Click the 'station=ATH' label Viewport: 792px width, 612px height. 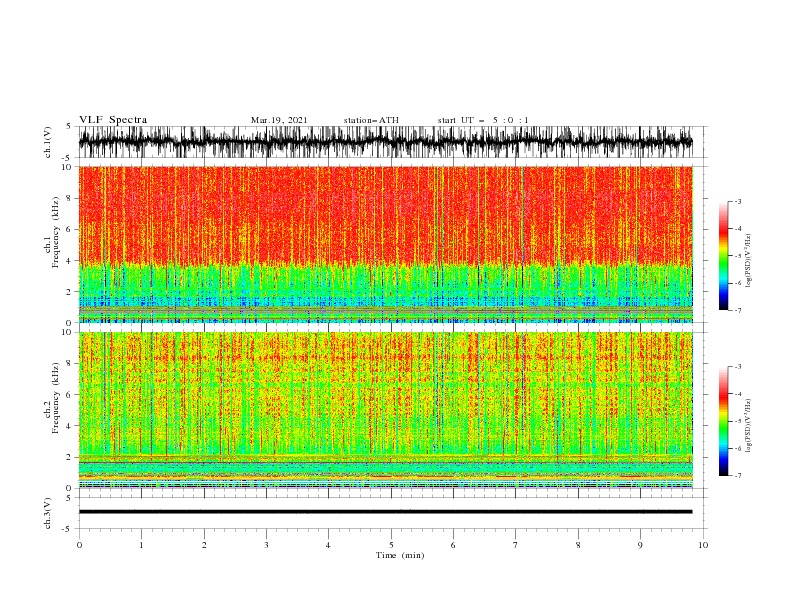[x=371, y=120]
